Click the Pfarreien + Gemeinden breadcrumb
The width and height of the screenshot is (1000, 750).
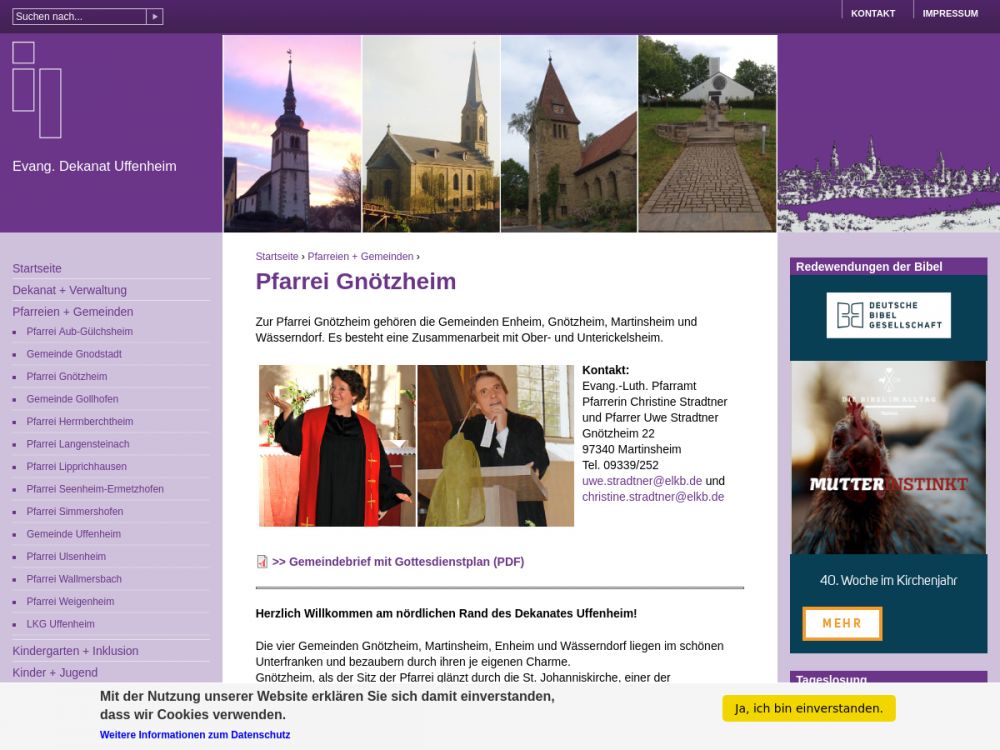[360, 257]
